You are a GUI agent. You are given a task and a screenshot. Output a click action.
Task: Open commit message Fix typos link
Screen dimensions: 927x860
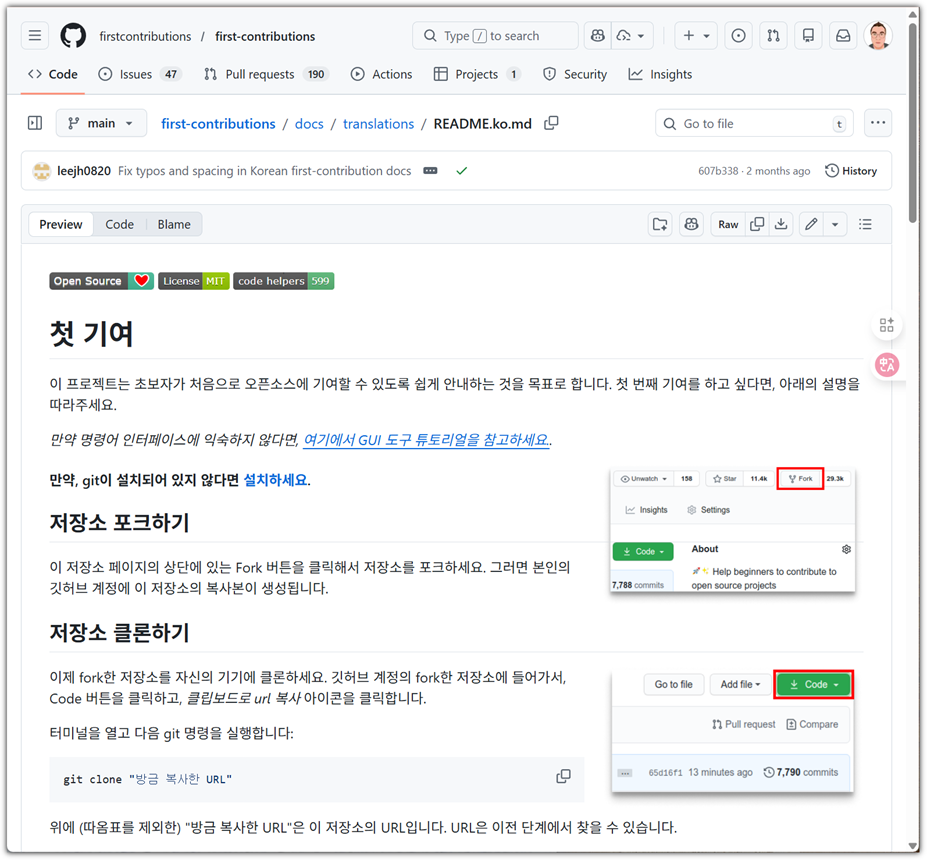(x=264, y=171)
